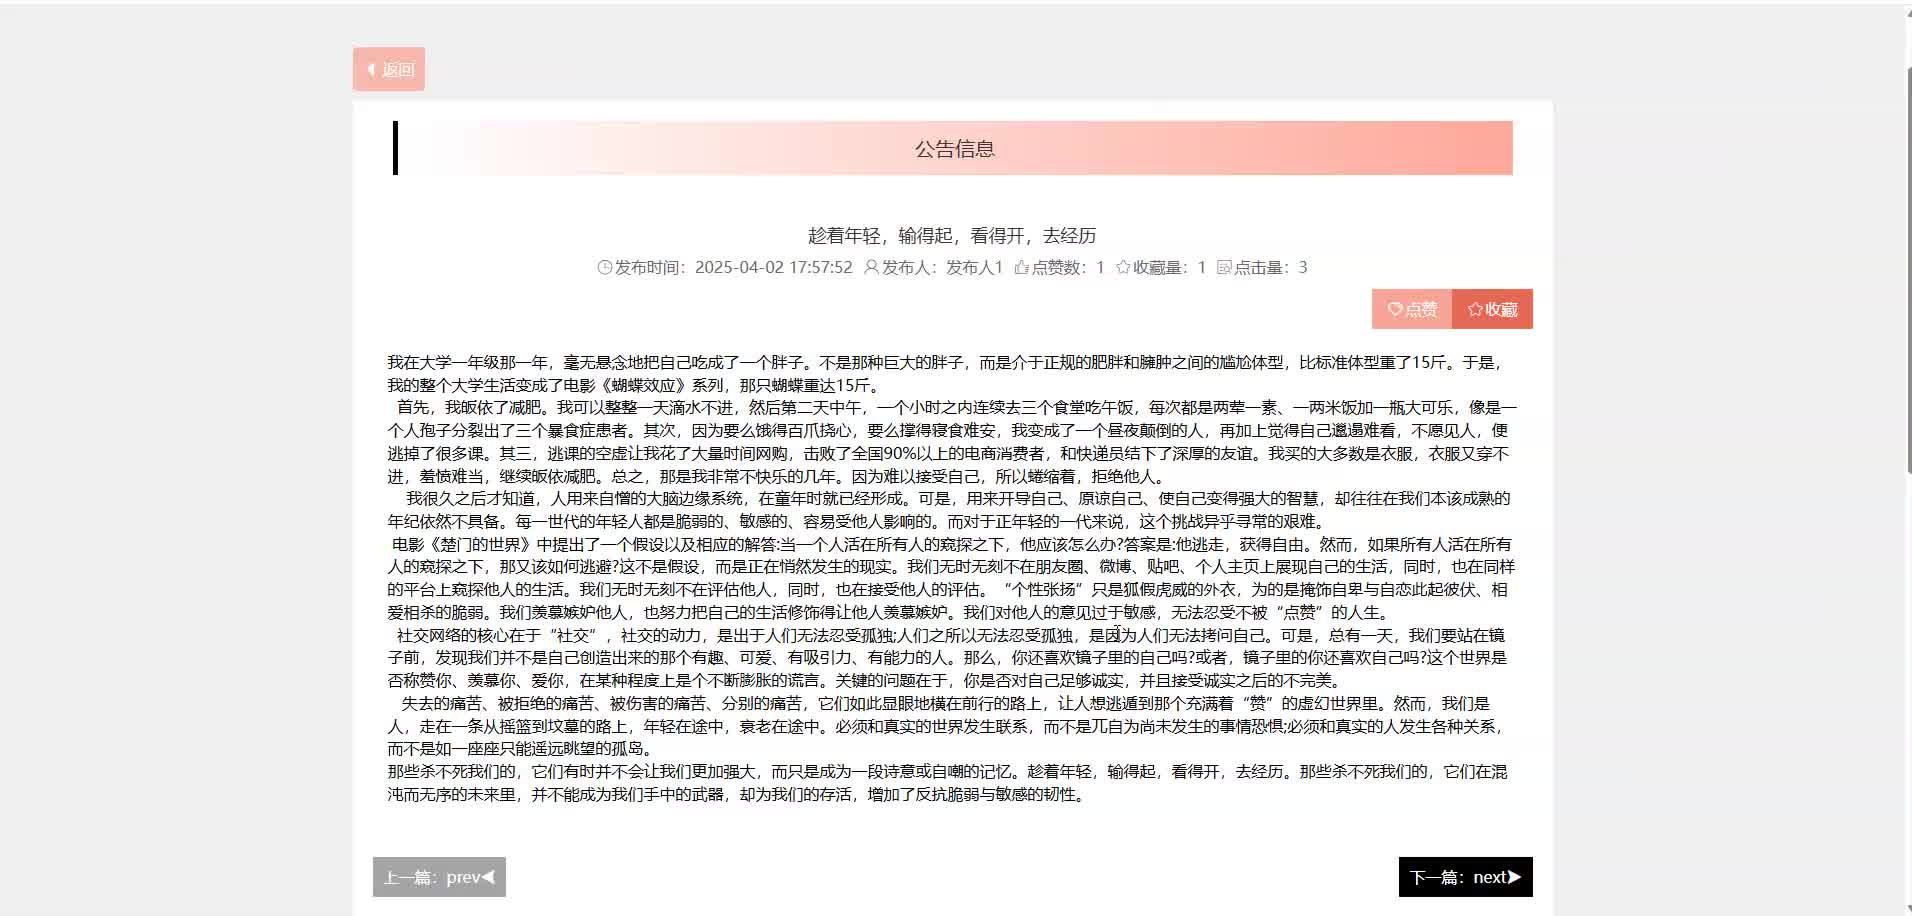This screenshot has width=1912, height=916.
Task: Select the 公告信息 section header
Action: (x=954, y=148)
